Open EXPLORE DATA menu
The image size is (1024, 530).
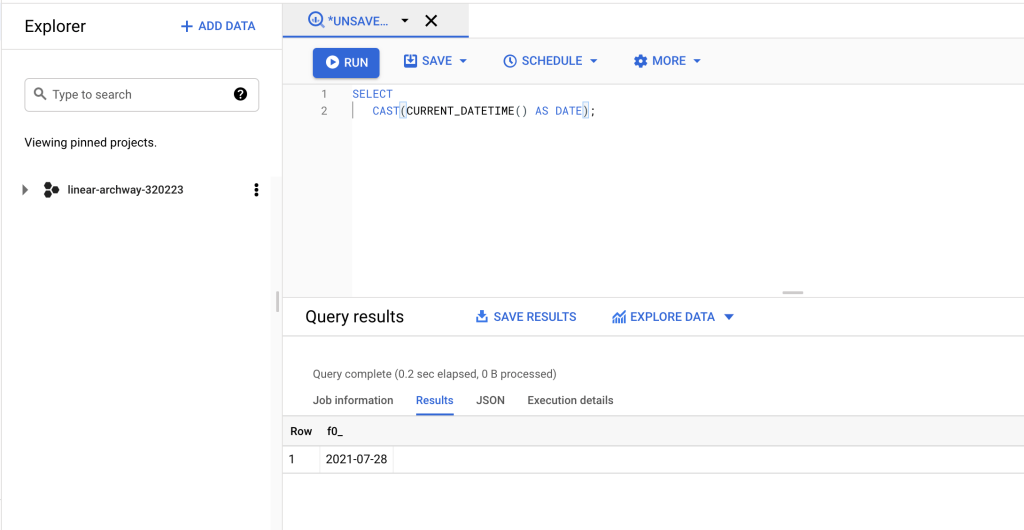(x=673, y=317)
